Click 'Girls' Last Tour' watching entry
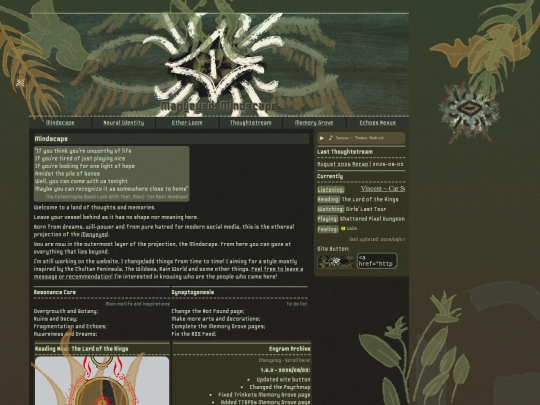Image resolution: width=540 pixels, height=405 pixels. [366, 209]
